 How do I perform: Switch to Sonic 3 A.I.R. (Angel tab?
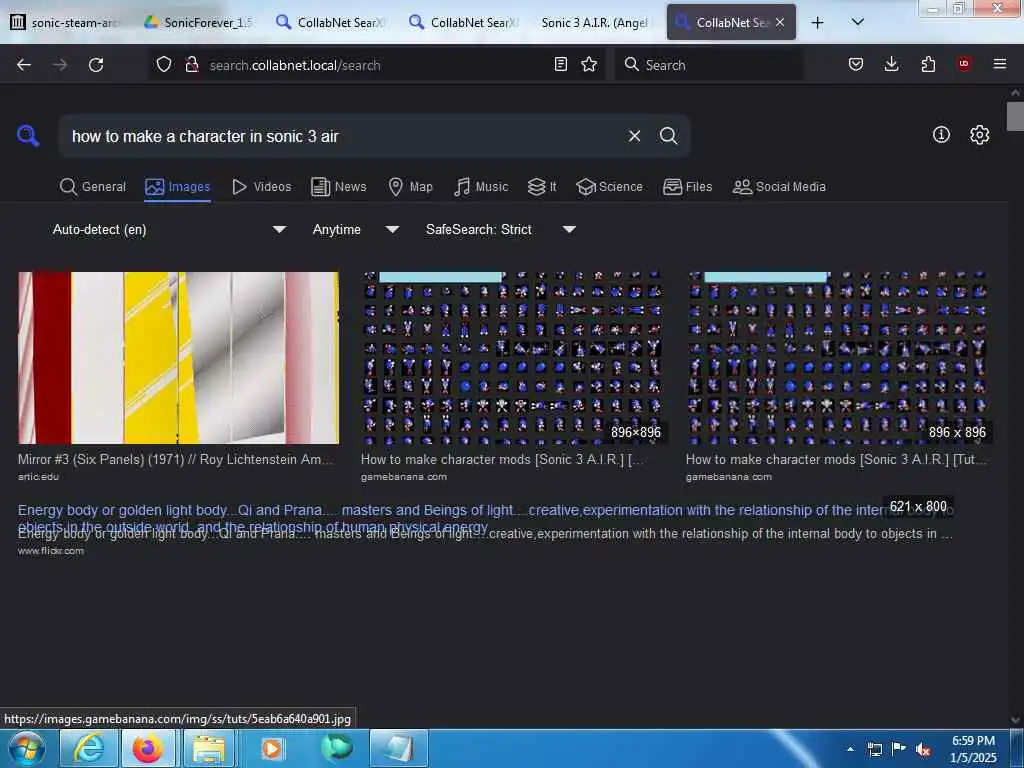(x=594, y=23)
